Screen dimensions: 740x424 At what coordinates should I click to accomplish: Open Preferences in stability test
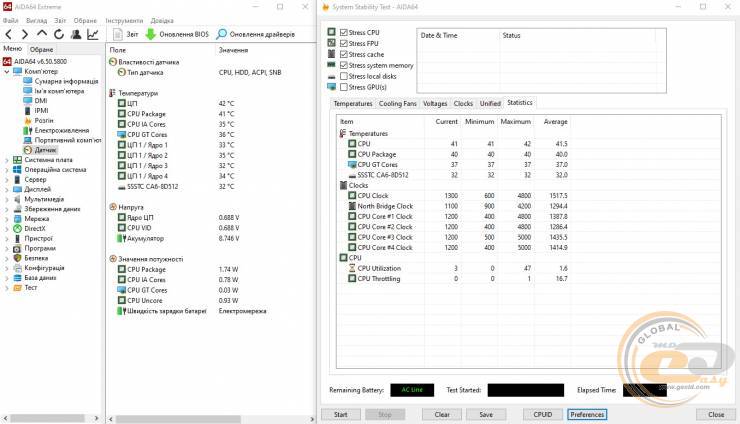tap(587, 415)
